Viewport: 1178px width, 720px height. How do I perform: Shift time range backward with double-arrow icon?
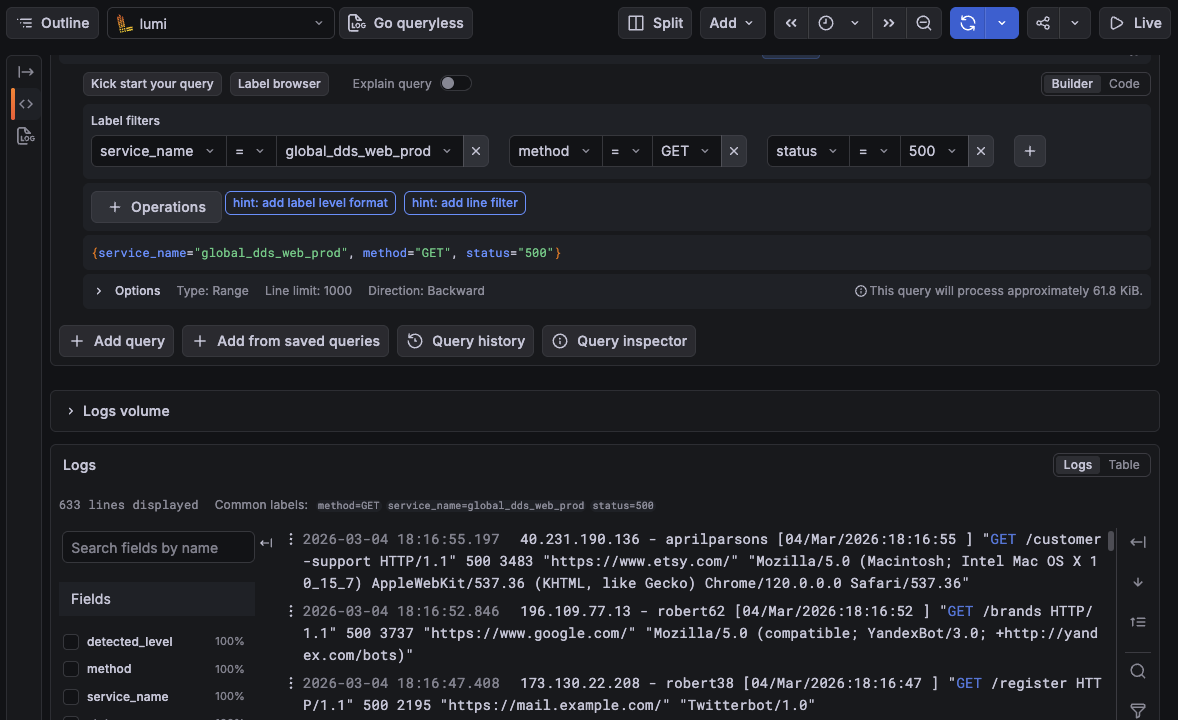790,23
